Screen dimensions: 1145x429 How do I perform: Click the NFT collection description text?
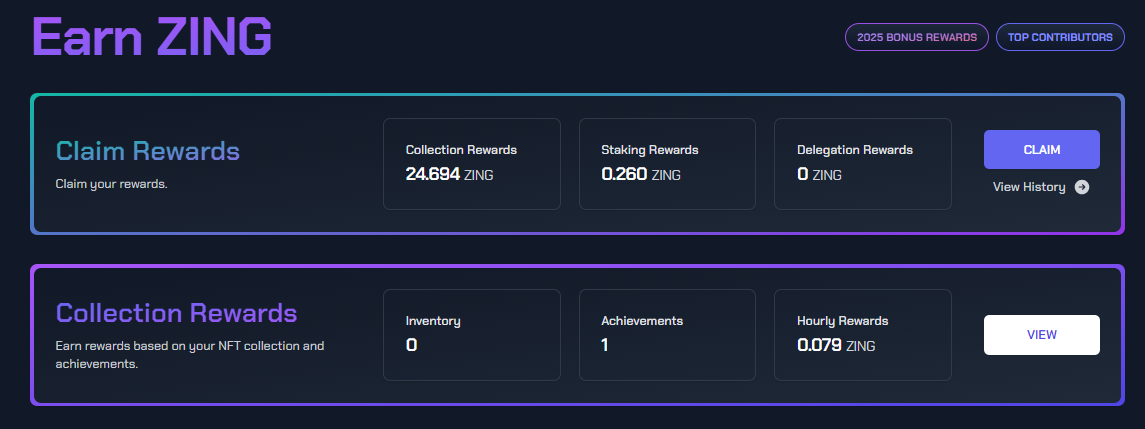[x=190, y=355]
